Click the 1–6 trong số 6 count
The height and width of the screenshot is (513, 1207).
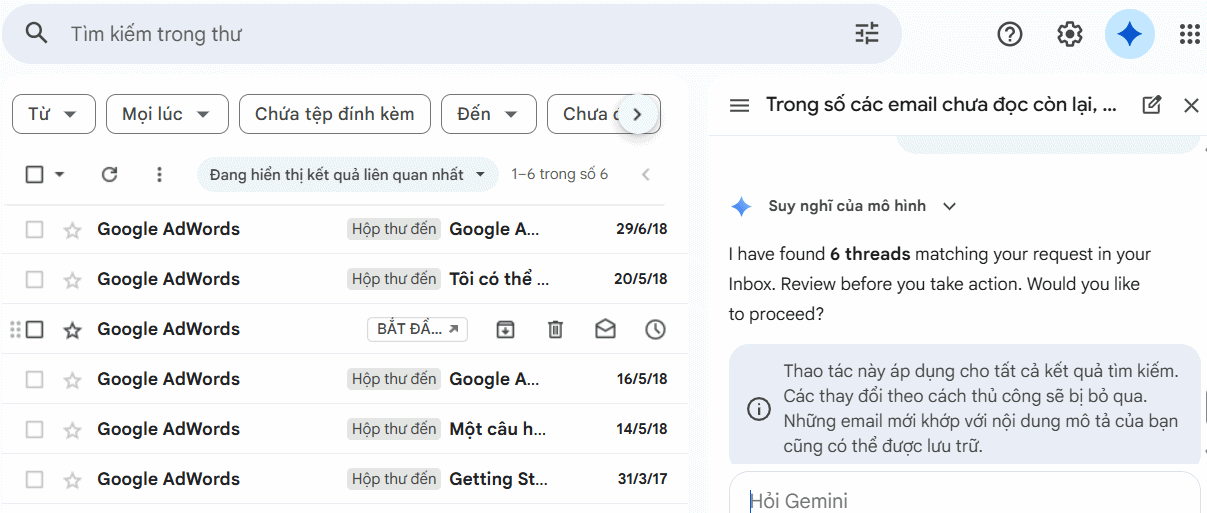[560, 174]
